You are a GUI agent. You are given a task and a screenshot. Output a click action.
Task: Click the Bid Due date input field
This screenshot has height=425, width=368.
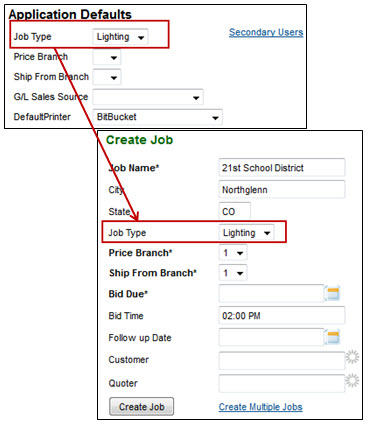[271, 294]
